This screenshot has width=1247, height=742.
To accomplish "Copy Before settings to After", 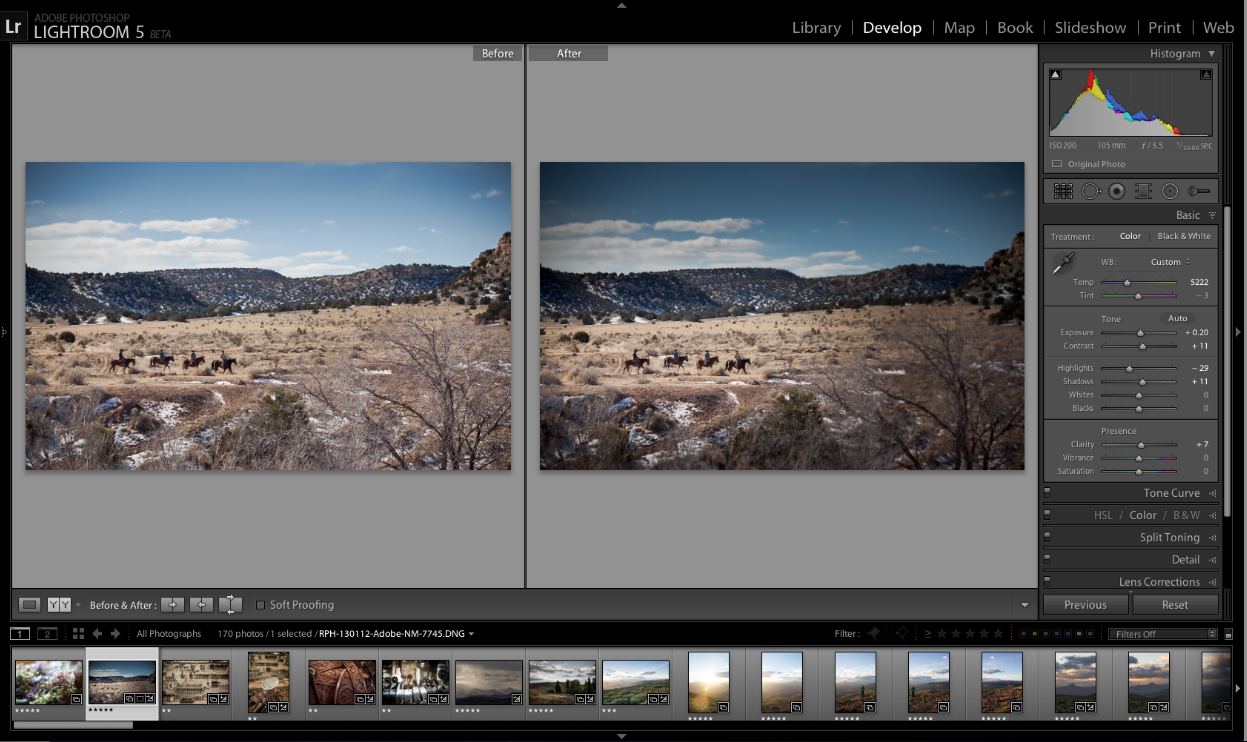I will (173, 604).
